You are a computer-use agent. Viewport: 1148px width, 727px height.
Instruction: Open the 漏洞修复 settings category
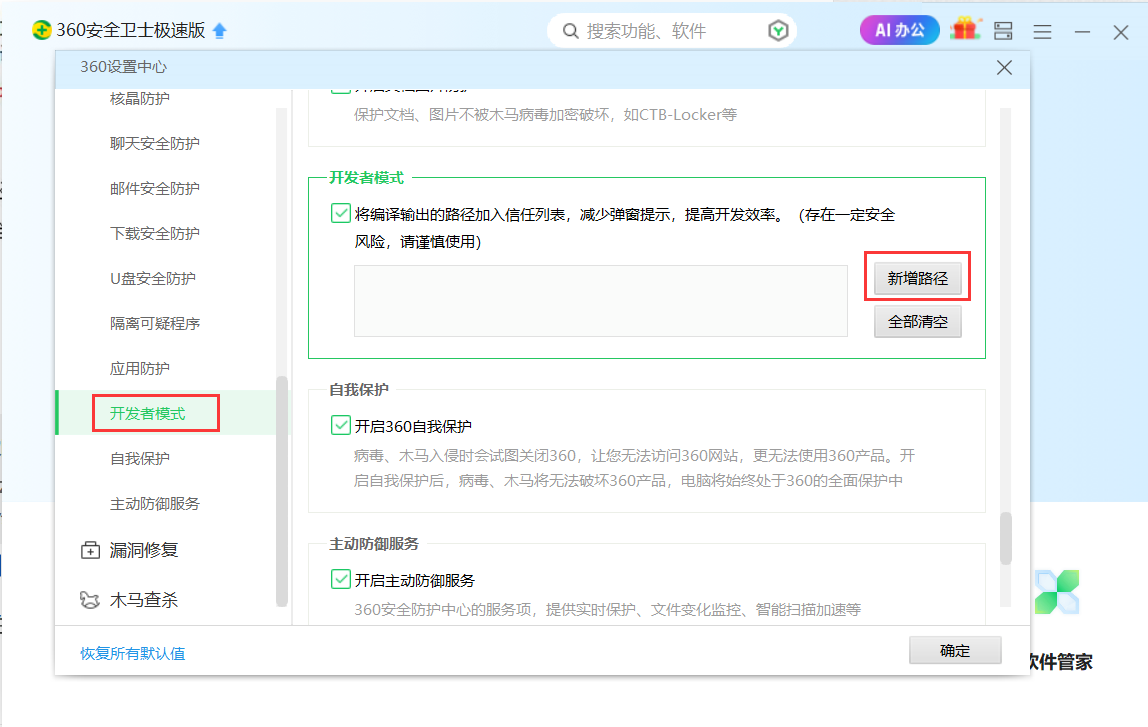[x=130, y=550]
